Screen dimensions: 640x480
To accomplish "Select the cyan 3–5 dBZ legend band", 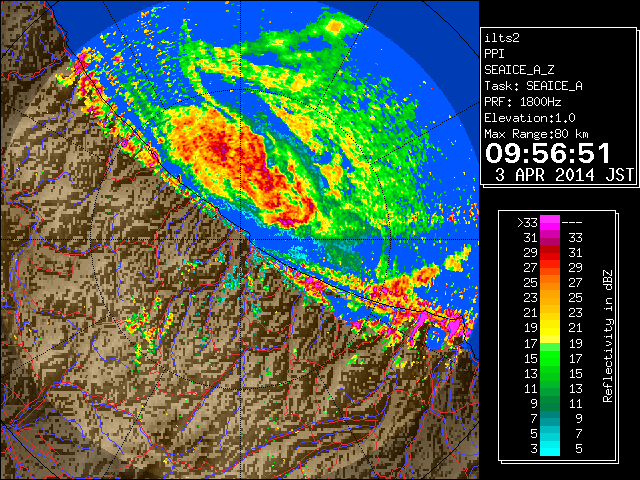I will click(x=550, y=448).
